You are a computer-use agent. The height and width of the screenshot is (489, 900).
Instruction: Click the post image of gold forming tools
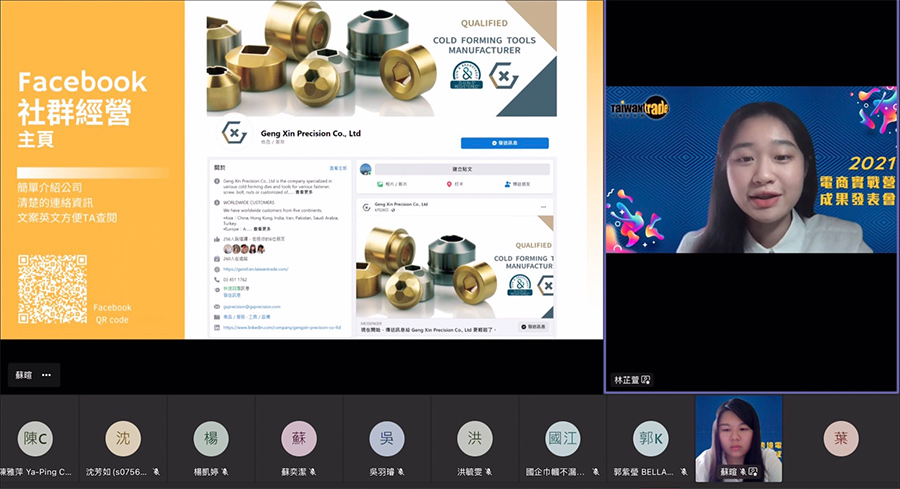[x=455, y=267]
